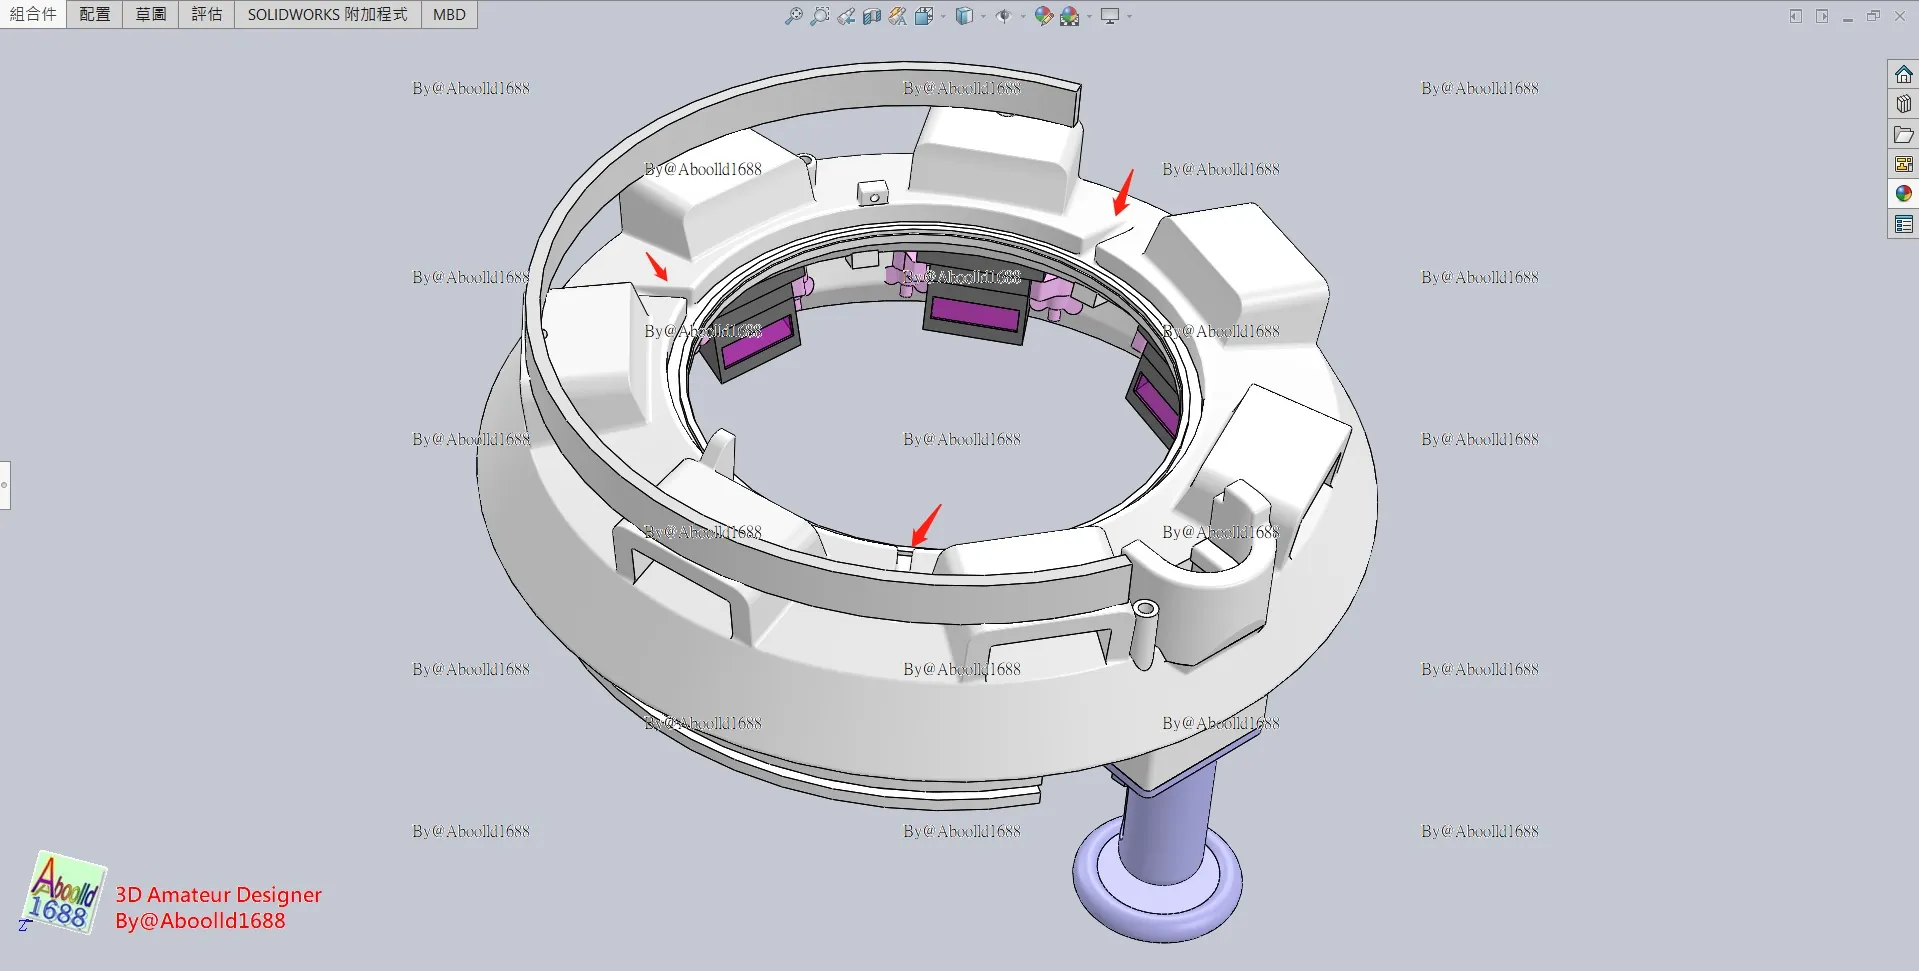Expand the View Orientation dropdown arrow
The height and width of the screenshot is (971, 1919).
tap(943, 16)
